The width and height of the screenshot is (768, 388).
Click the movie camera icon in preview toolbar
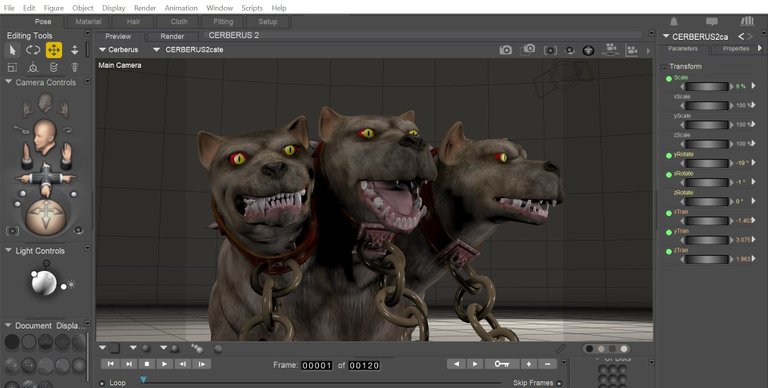coord(611,49)
